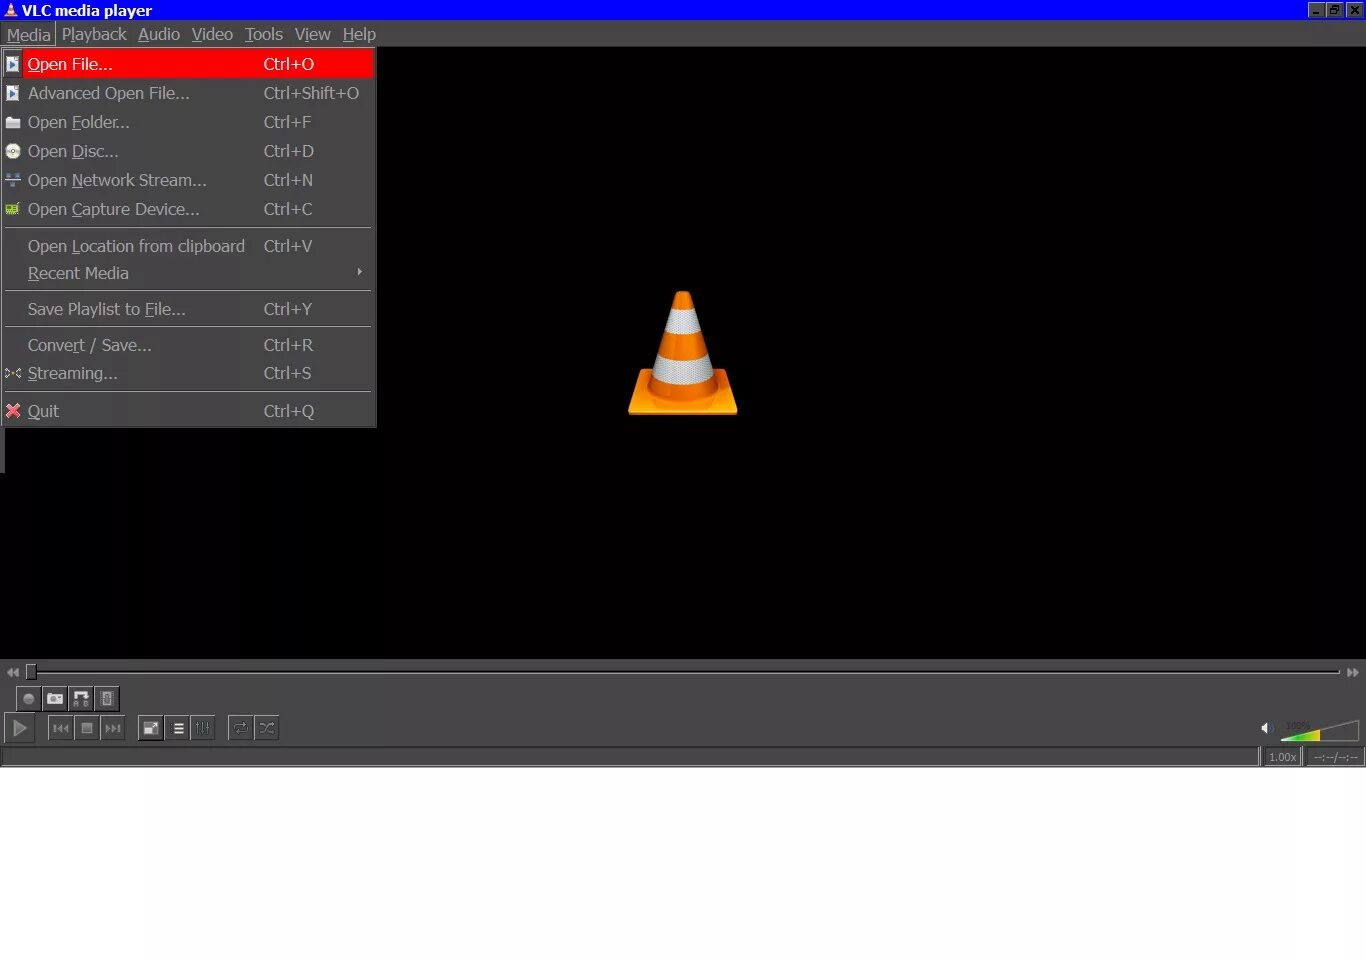Close the open Media menu in menu bar
The image size is (1366, 960).
28,34
